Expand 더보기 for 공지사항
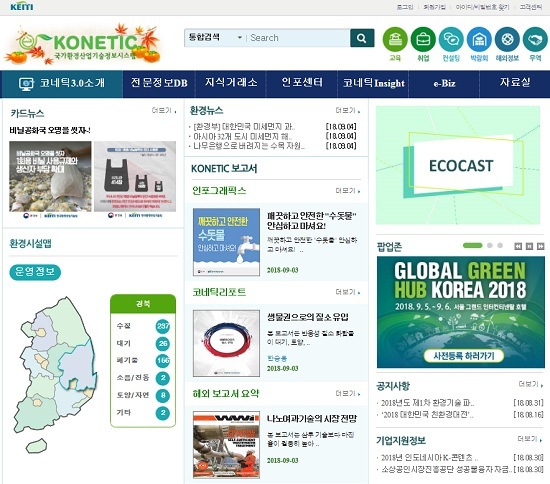Screen dimensions: 550x484 [x=530, y=384]
